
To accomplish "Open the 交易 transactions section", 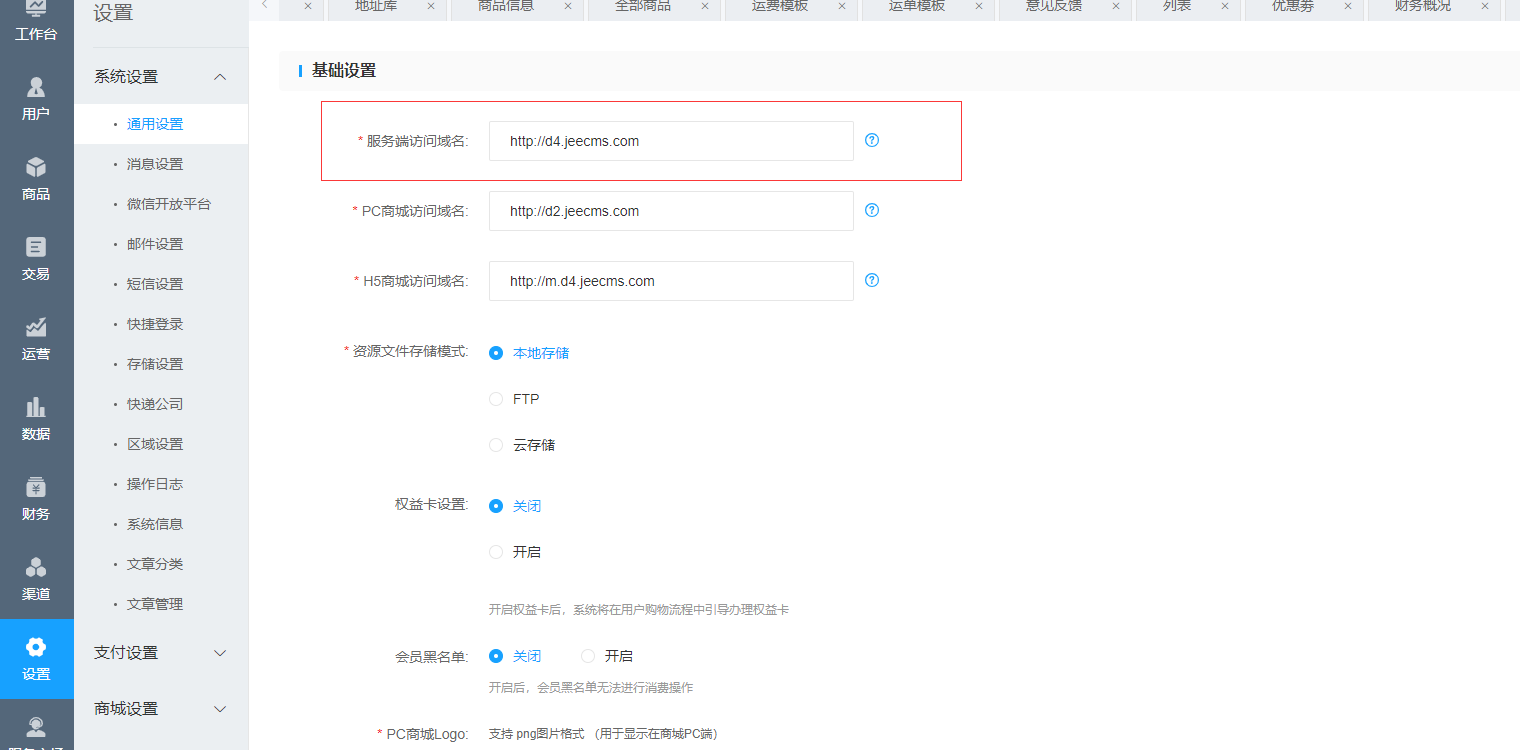I will (x=36, y=259).
